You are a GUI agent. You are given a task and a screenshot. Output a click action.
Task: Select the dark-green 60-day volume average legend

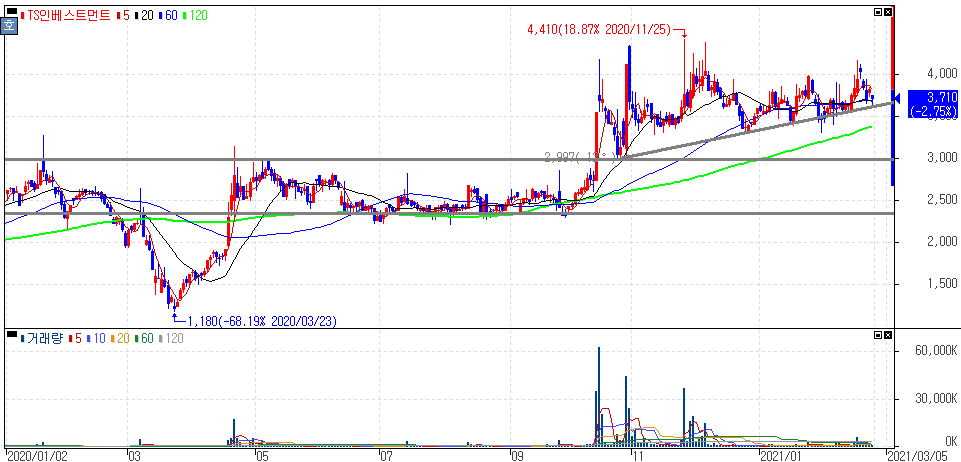point(144,338)
